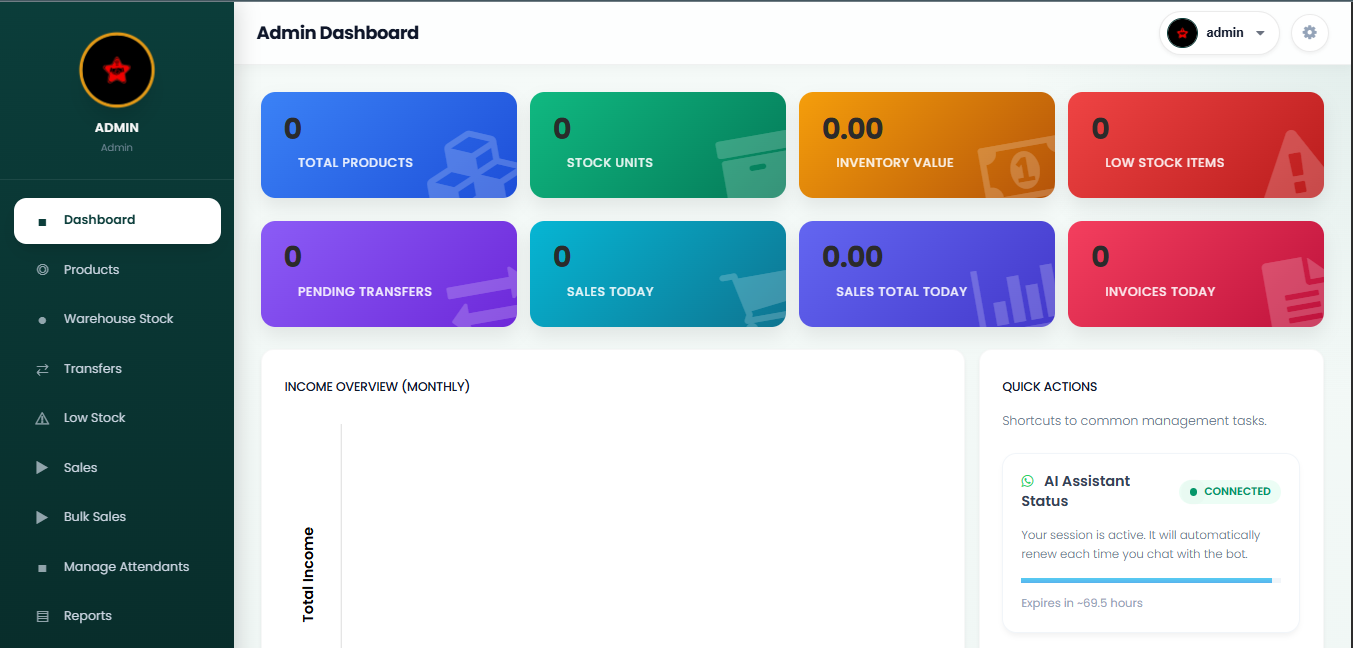Click the Low Stock warning triangle icon
This screenshot has height=648, width=1353.
click(x=42, y=419)
